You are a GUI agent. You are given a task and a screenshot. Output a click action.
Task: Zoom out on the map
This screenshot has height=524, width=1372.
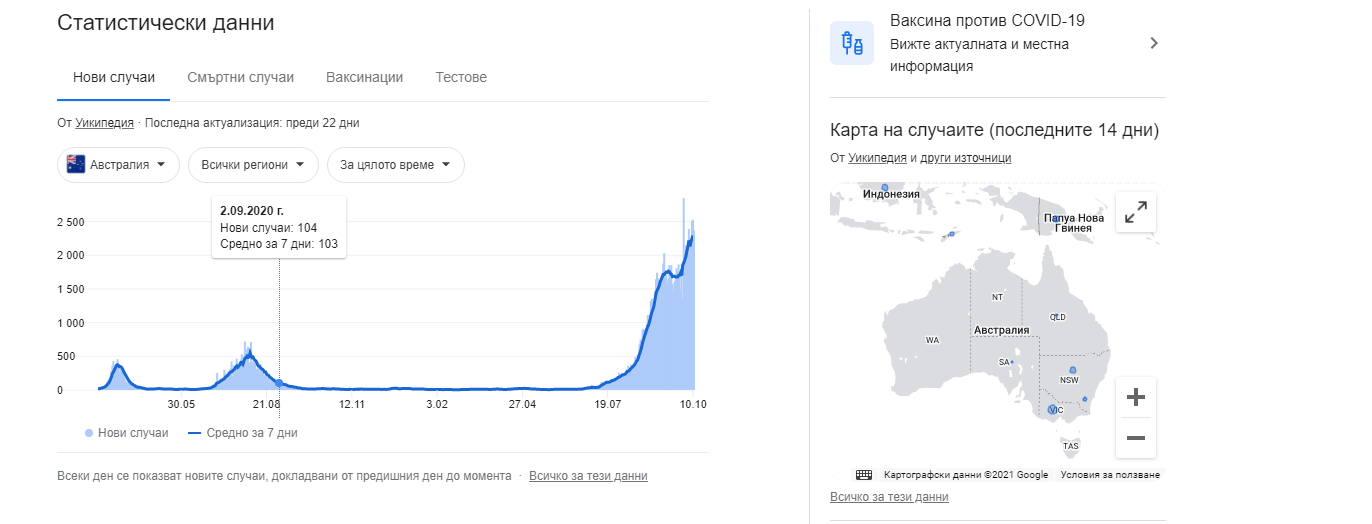coord(1135,437)
